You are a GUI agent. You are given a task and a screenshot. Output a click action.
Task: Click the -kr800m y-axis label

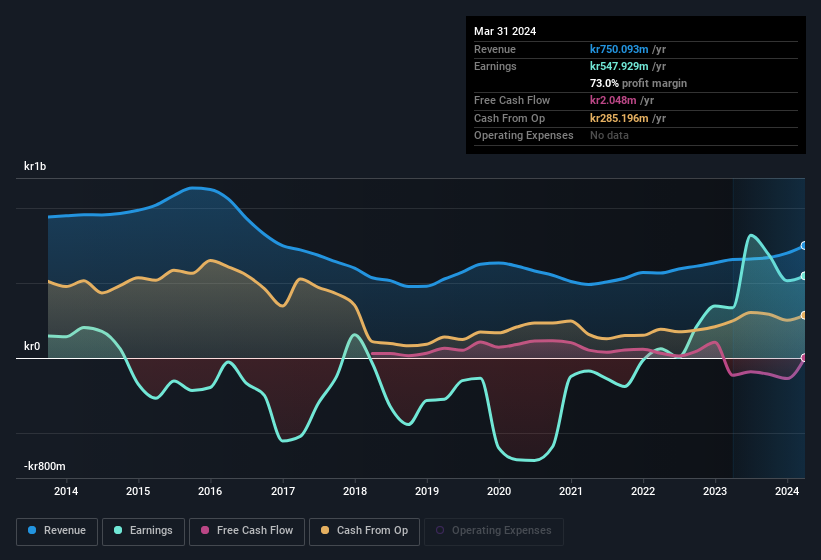(x=45, y=466)
